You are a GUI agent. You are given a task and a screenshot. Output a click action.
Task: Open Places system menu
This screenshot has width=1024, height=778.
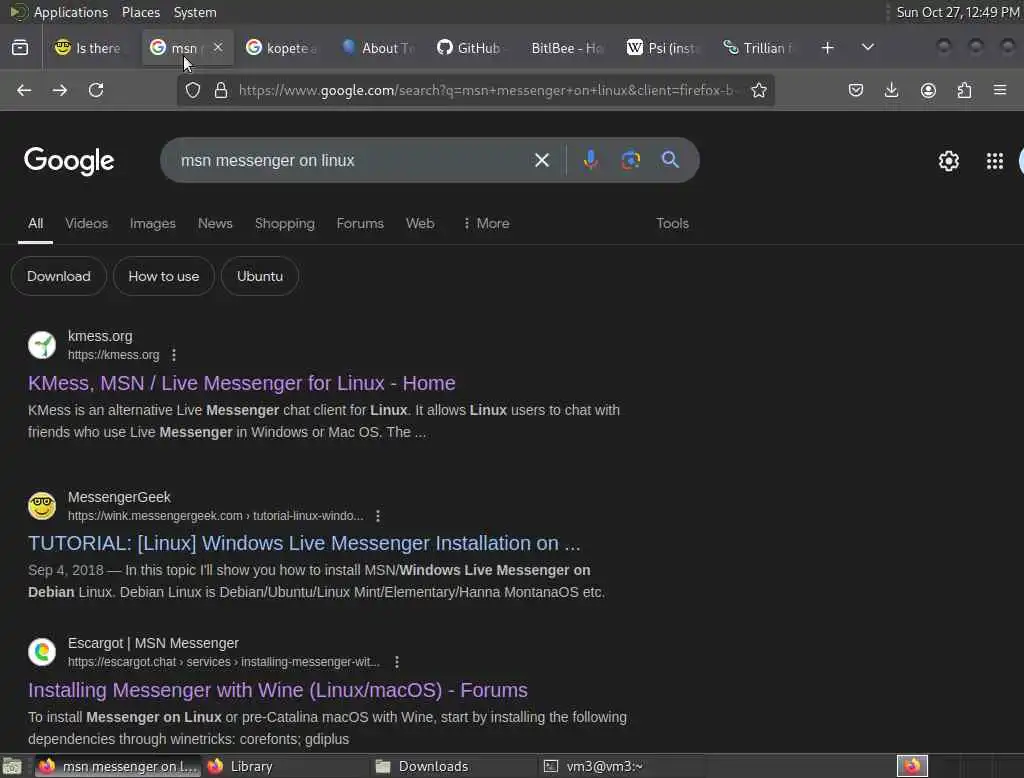(140, 12)
